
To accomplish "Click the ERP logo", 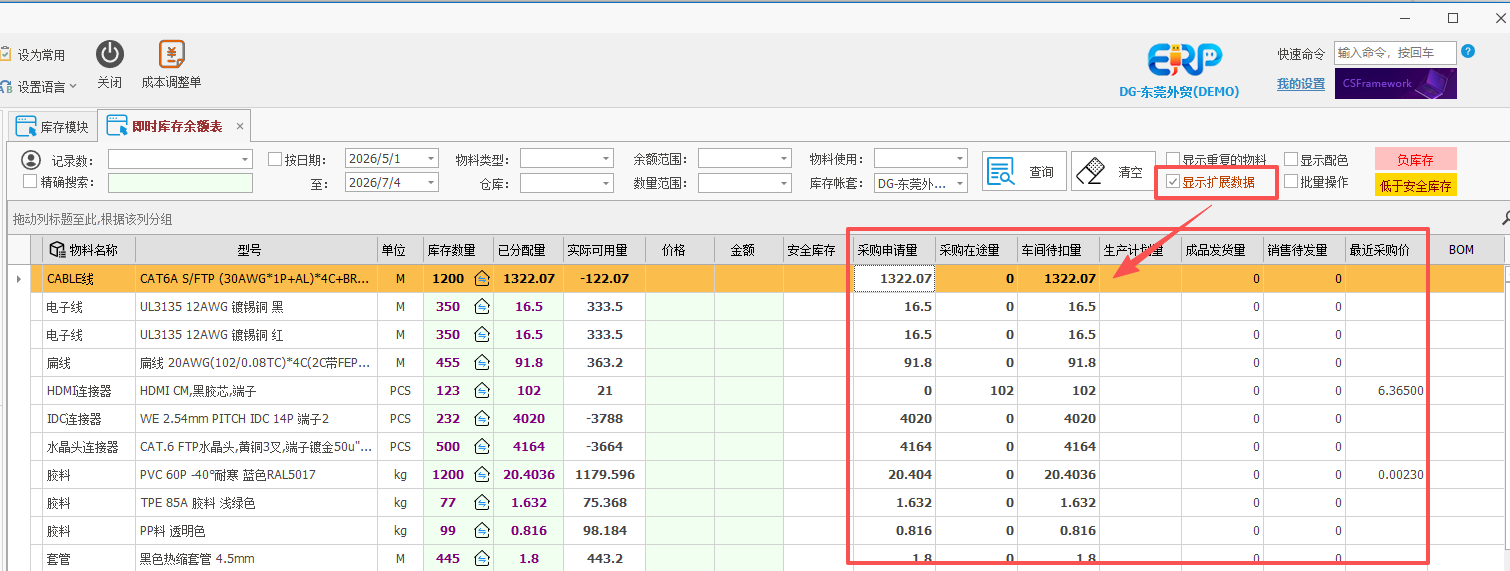I will [x=1184, y=60].
